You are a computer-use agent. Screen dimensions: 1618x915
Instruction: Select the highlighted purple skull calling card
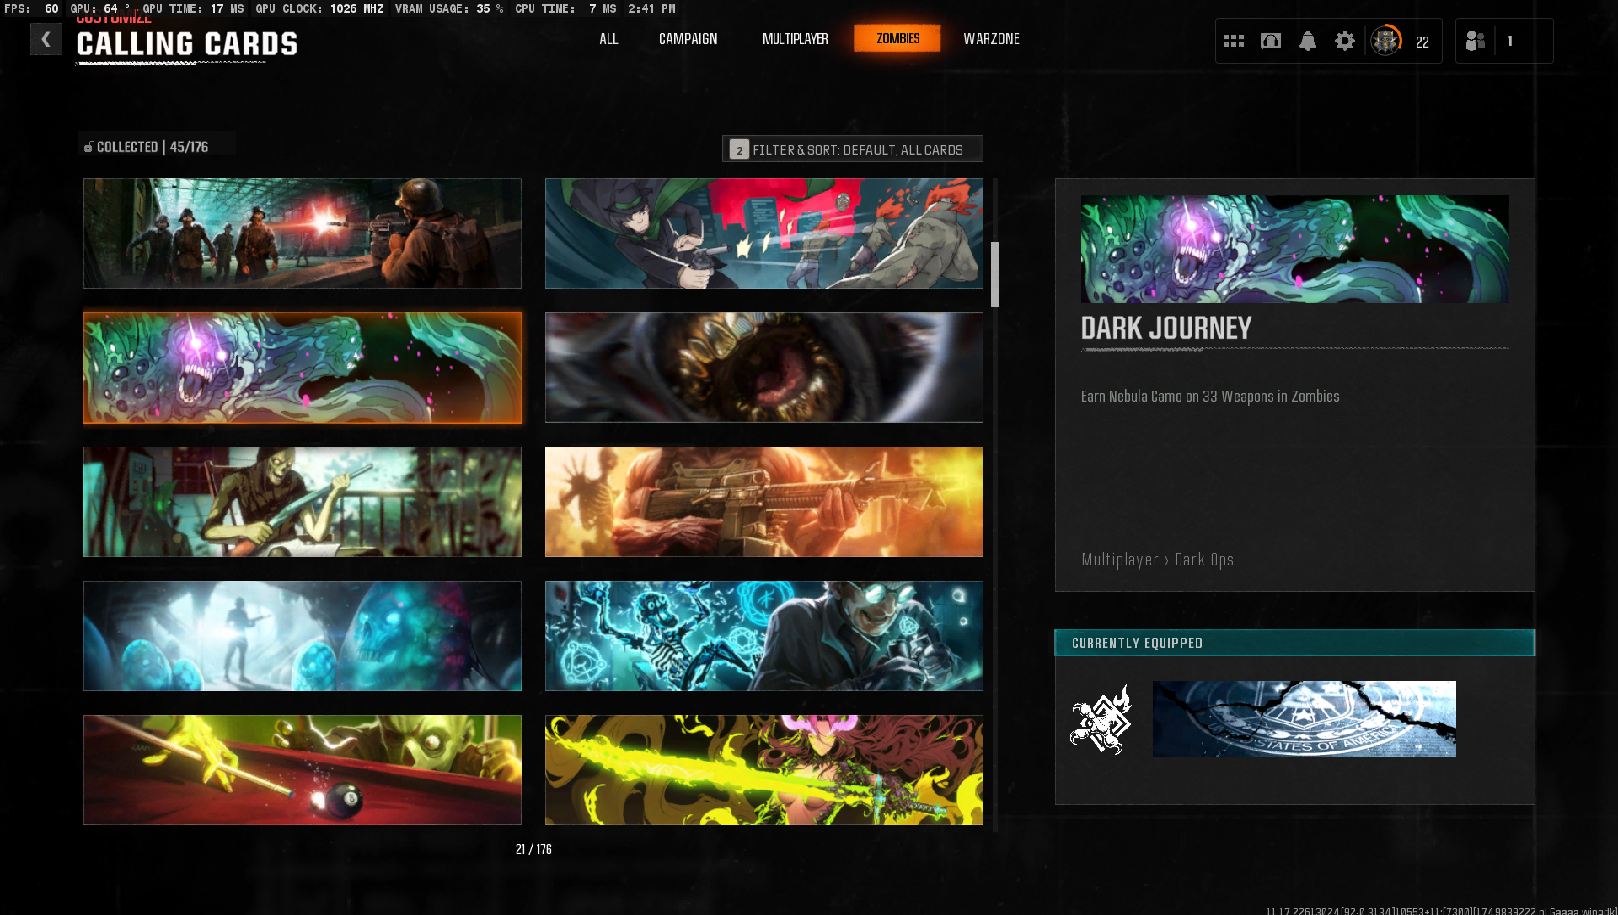[x=302, y=368]
